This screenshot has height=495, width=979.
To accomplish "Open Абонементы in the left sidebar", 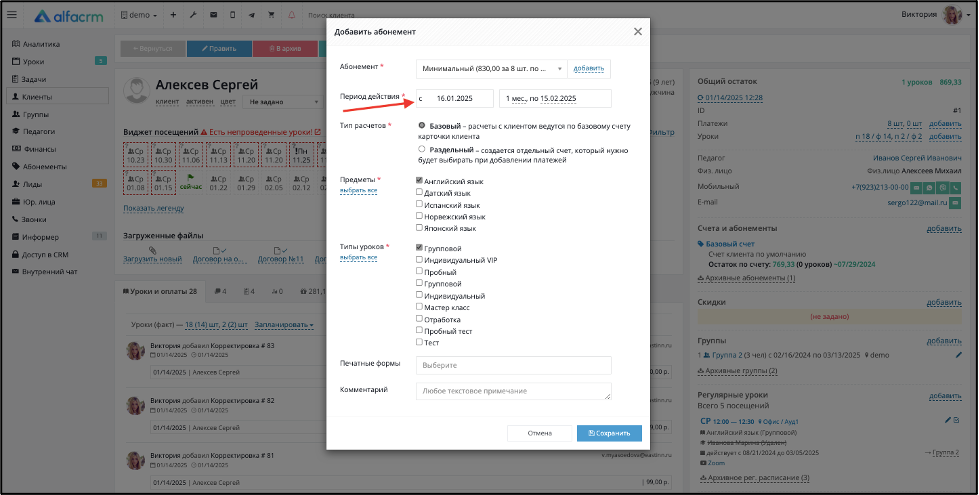I will [x=44, y=167].
